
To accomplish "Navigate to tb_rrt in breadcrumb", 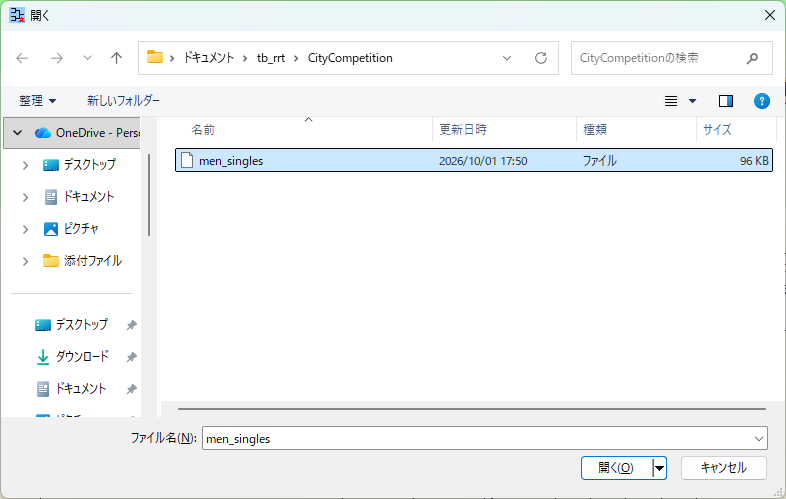I will point(271,58).
